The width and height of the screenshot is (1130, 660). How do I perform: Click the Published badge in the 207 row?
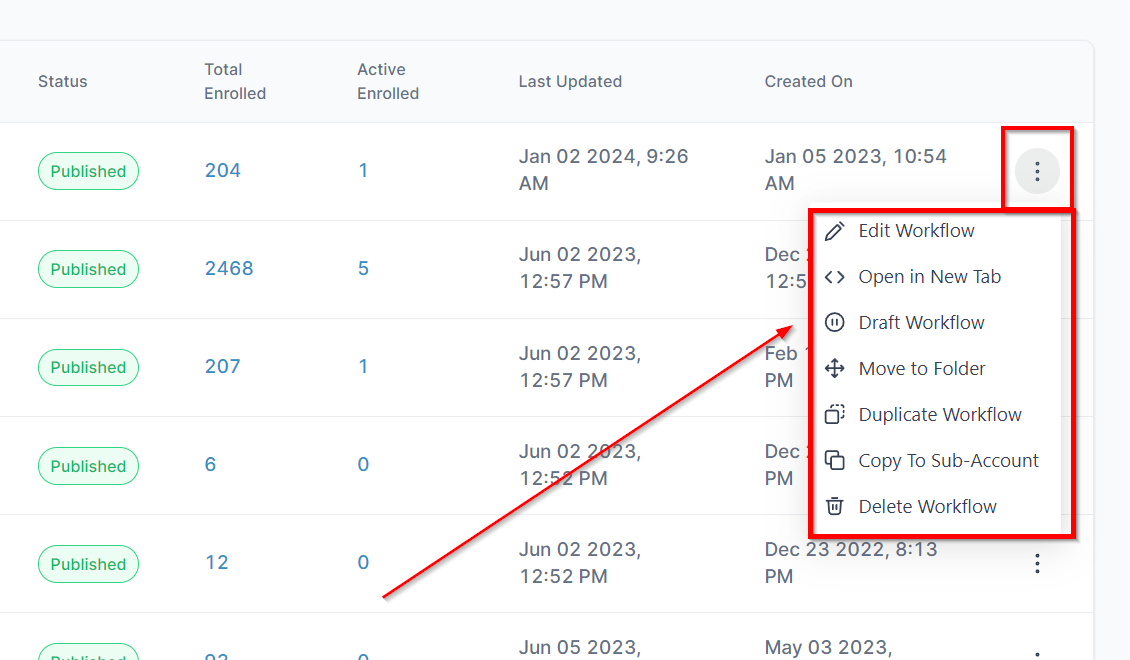tap(88, 367)
